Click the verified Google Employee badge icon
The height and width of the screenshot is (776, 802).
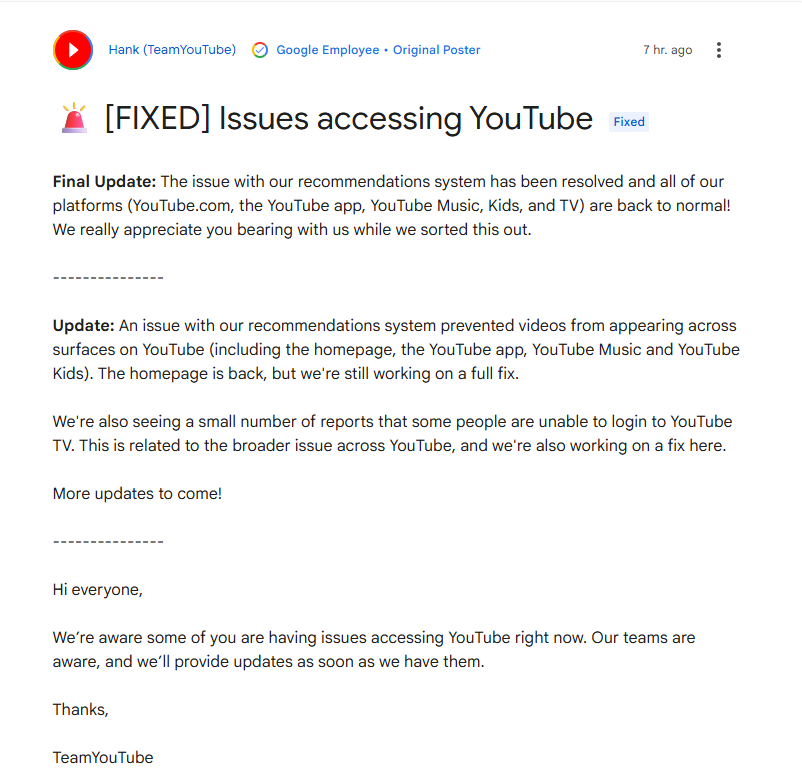click(x=260, y=49)
